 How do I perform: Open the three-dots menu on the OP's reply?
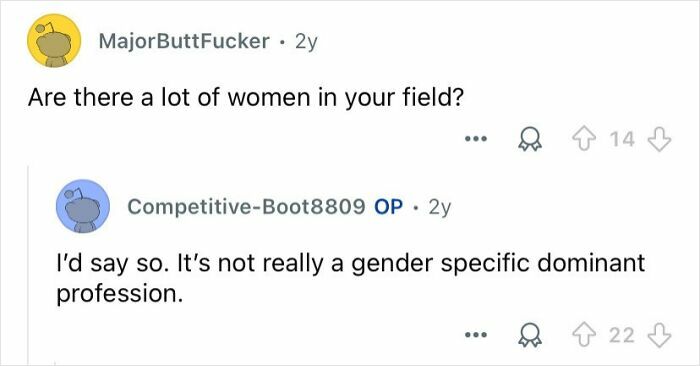pos(475,334)
